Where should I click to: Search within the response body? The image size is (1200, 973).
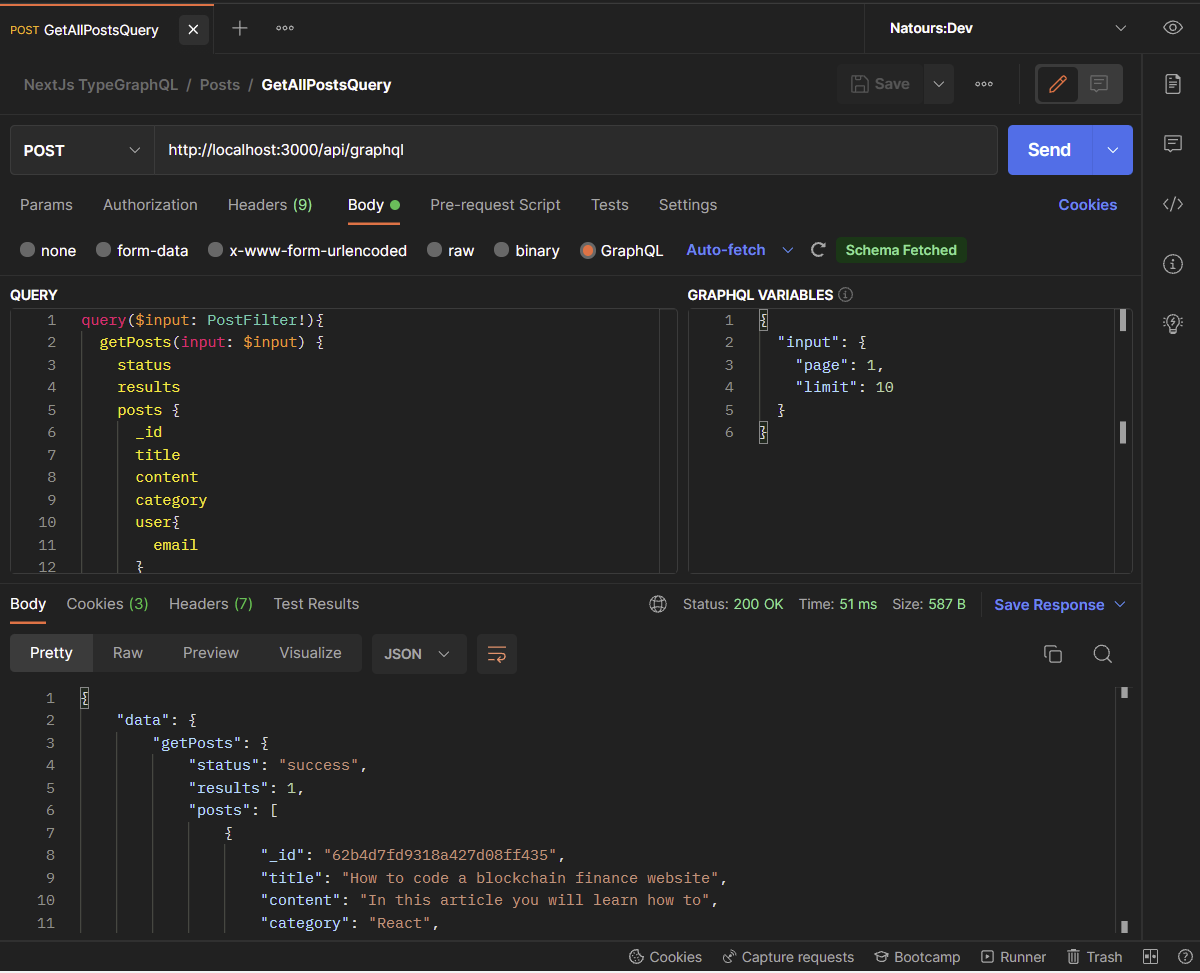(x=1102, y=654)
